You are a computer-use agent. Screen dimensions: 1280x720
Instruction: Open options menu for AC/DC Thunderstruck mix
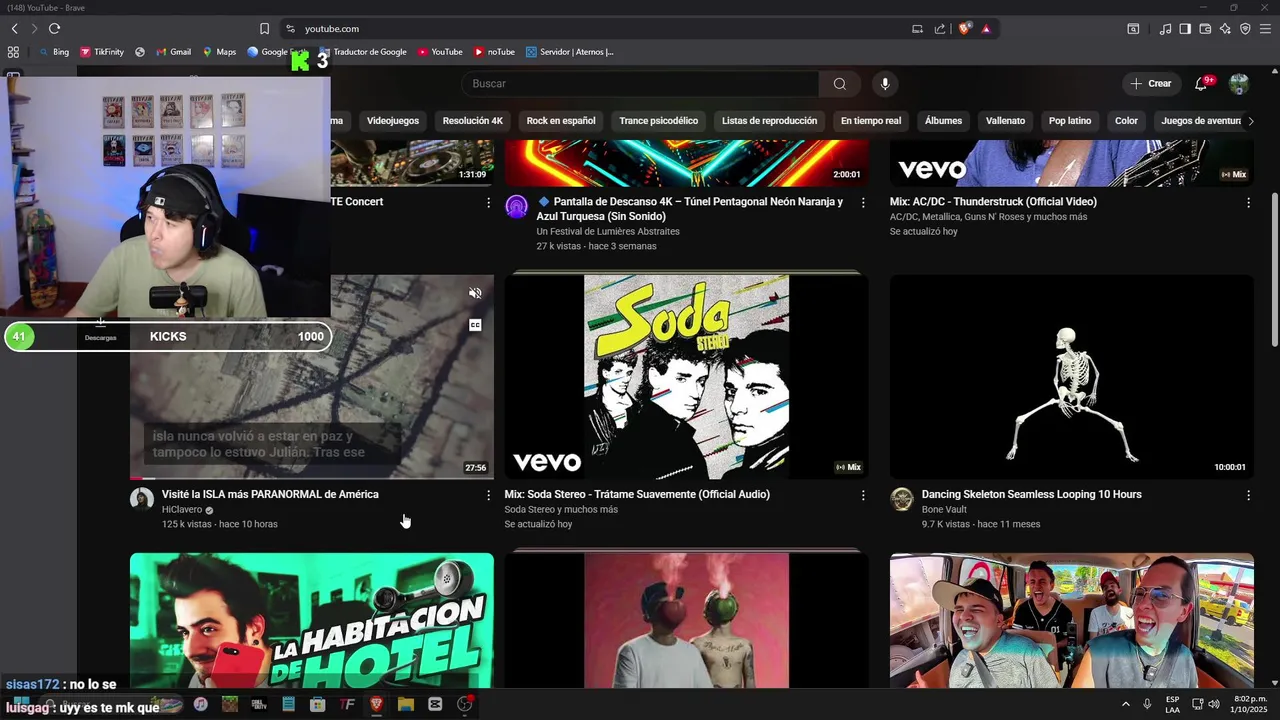click(1248, 203)
